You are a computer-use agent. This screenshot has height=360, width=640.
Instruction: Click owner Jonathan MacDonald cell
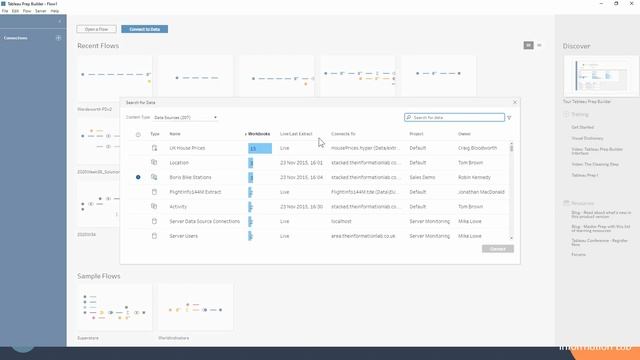[x=481, y=192]
